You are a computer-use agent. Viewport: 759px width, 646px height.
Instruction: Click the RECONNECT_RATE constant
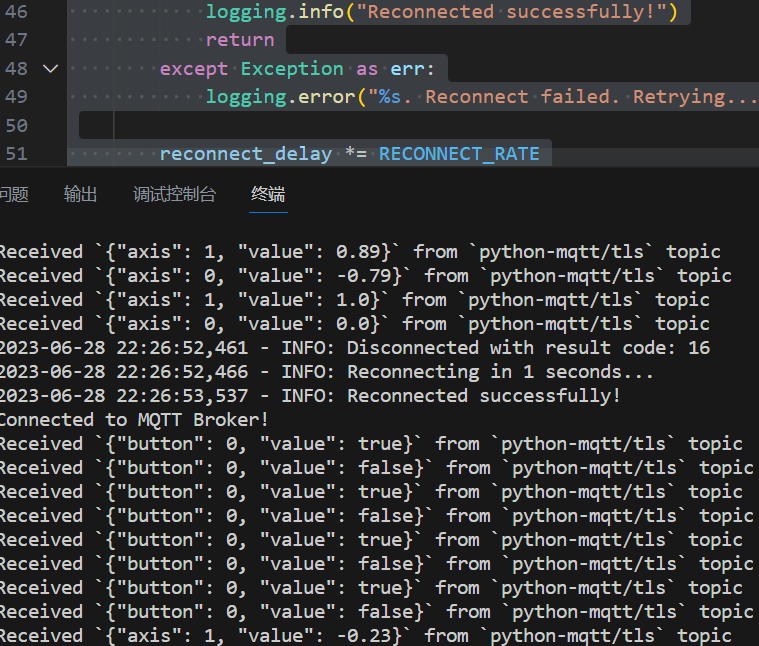point(459,154)
